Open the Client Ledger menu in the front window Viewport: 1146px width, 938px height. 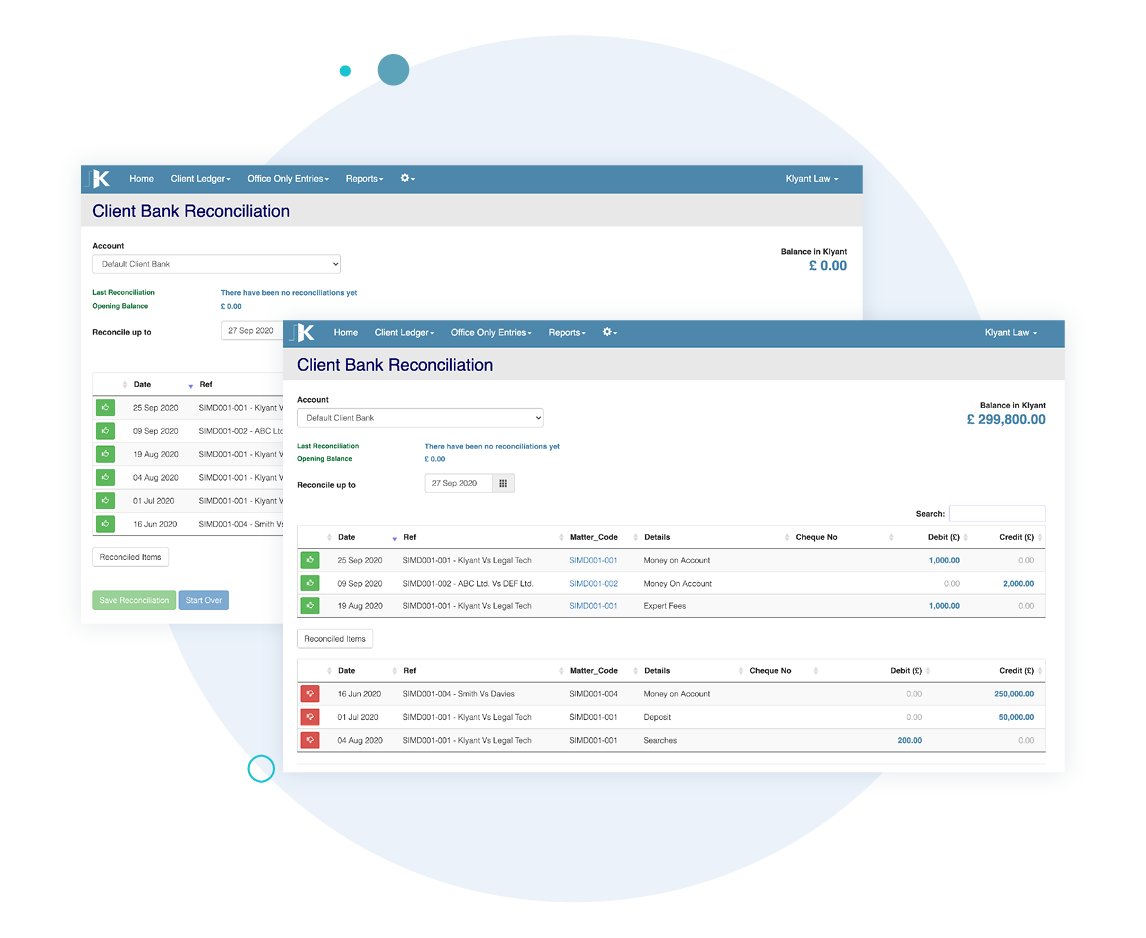[404, 333]
